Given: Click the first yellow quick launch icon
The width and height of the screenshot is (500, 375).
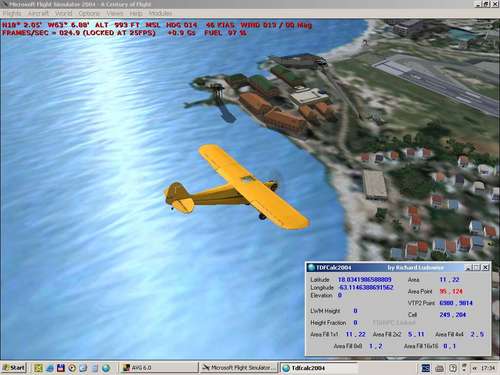Looking at the screenshot, I should pyautogui.click(x=38, y=368).
